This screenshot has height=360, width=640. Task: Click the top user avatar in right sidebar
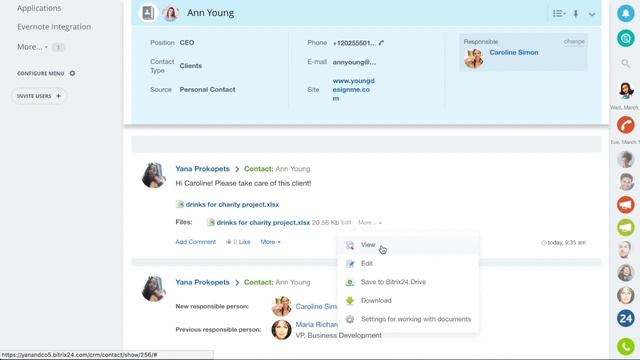[625, 90]
